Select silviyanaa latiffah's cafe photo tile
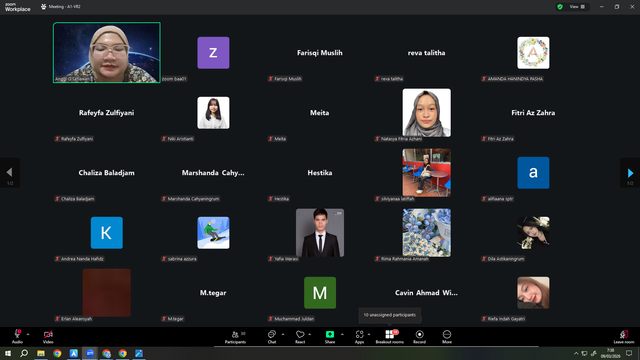This screenshot has width=640, height=360. (427, 173)
